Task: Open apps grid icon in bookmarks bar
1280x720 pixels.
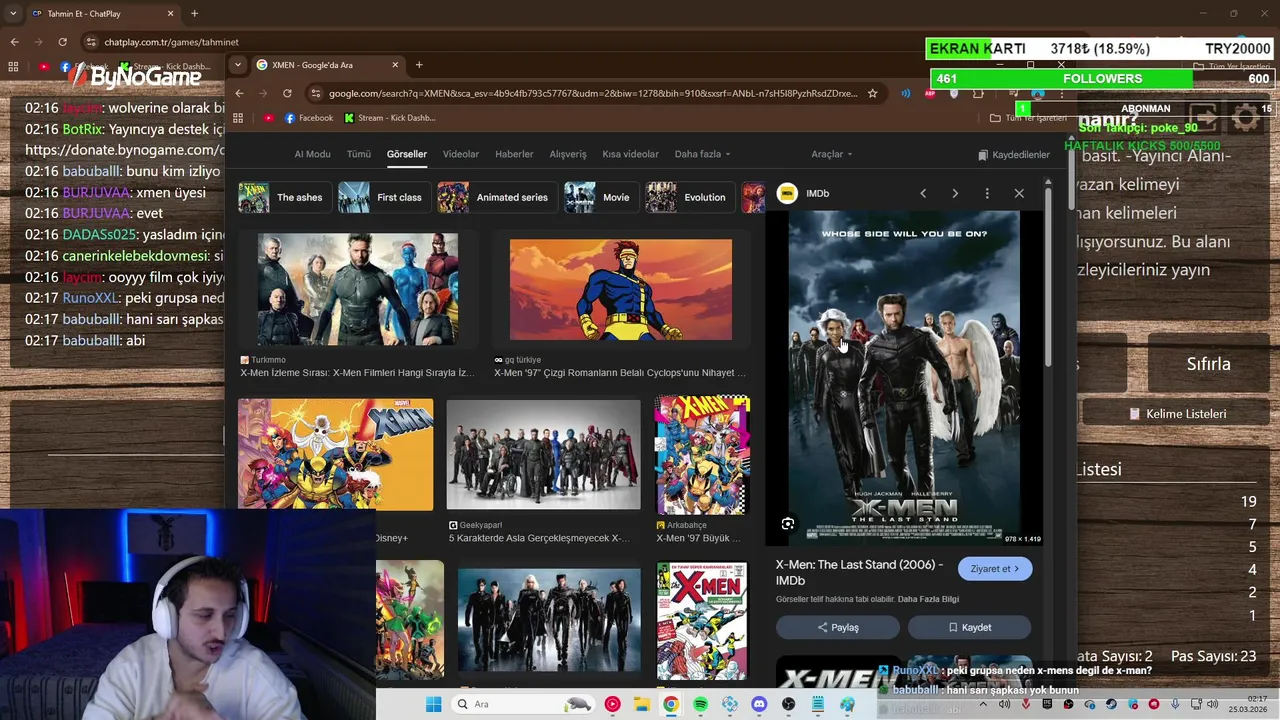Action: pyautogui.click(x=238, y=118)
